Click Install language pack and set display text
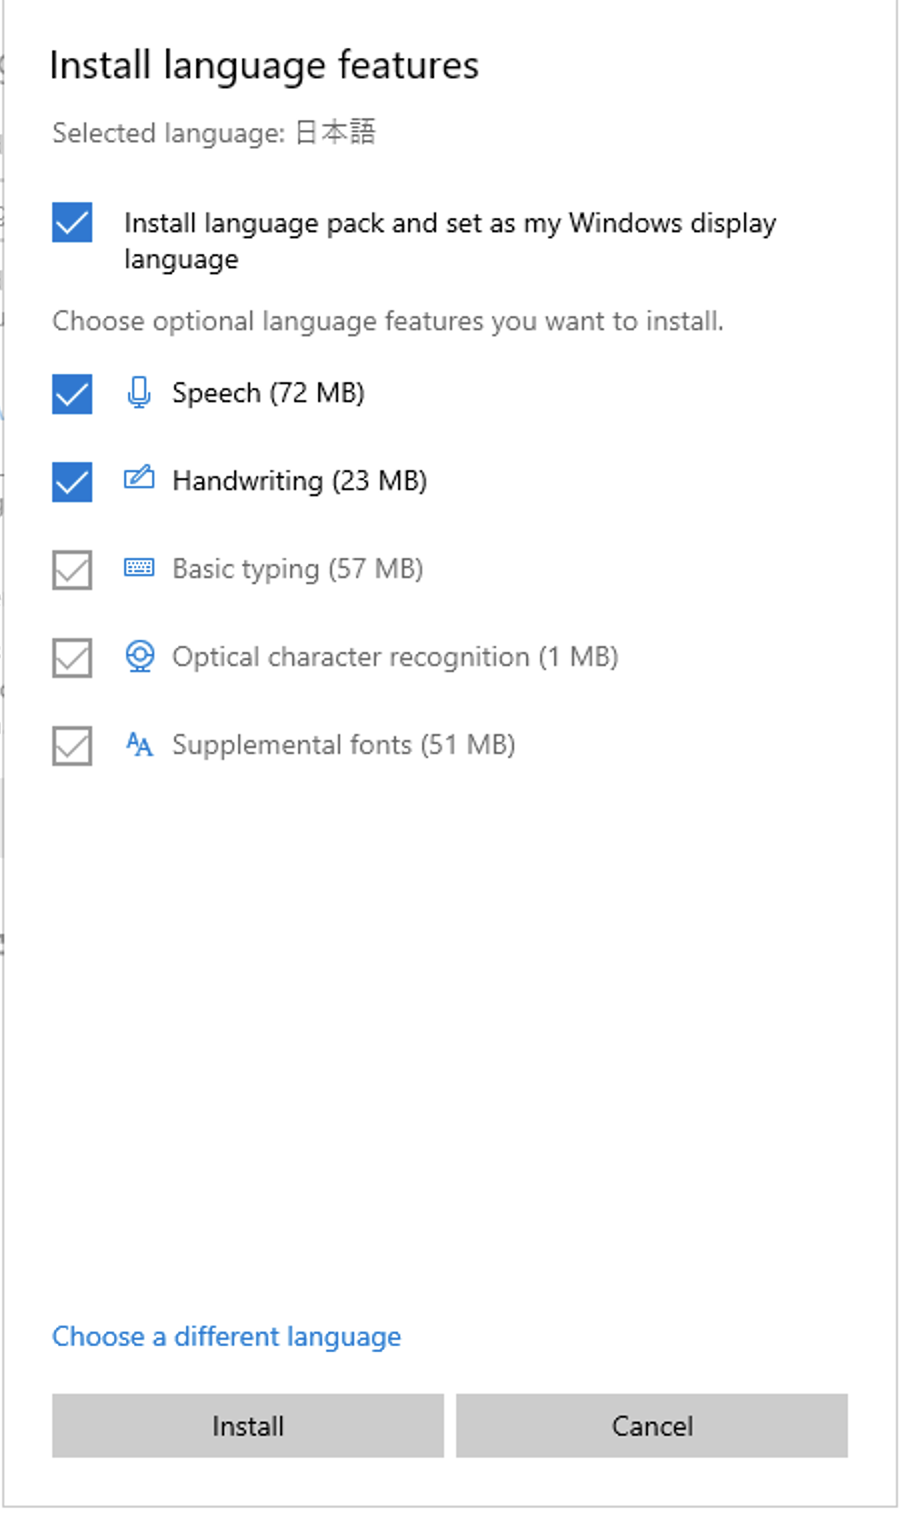 click(x=450, y=240)
